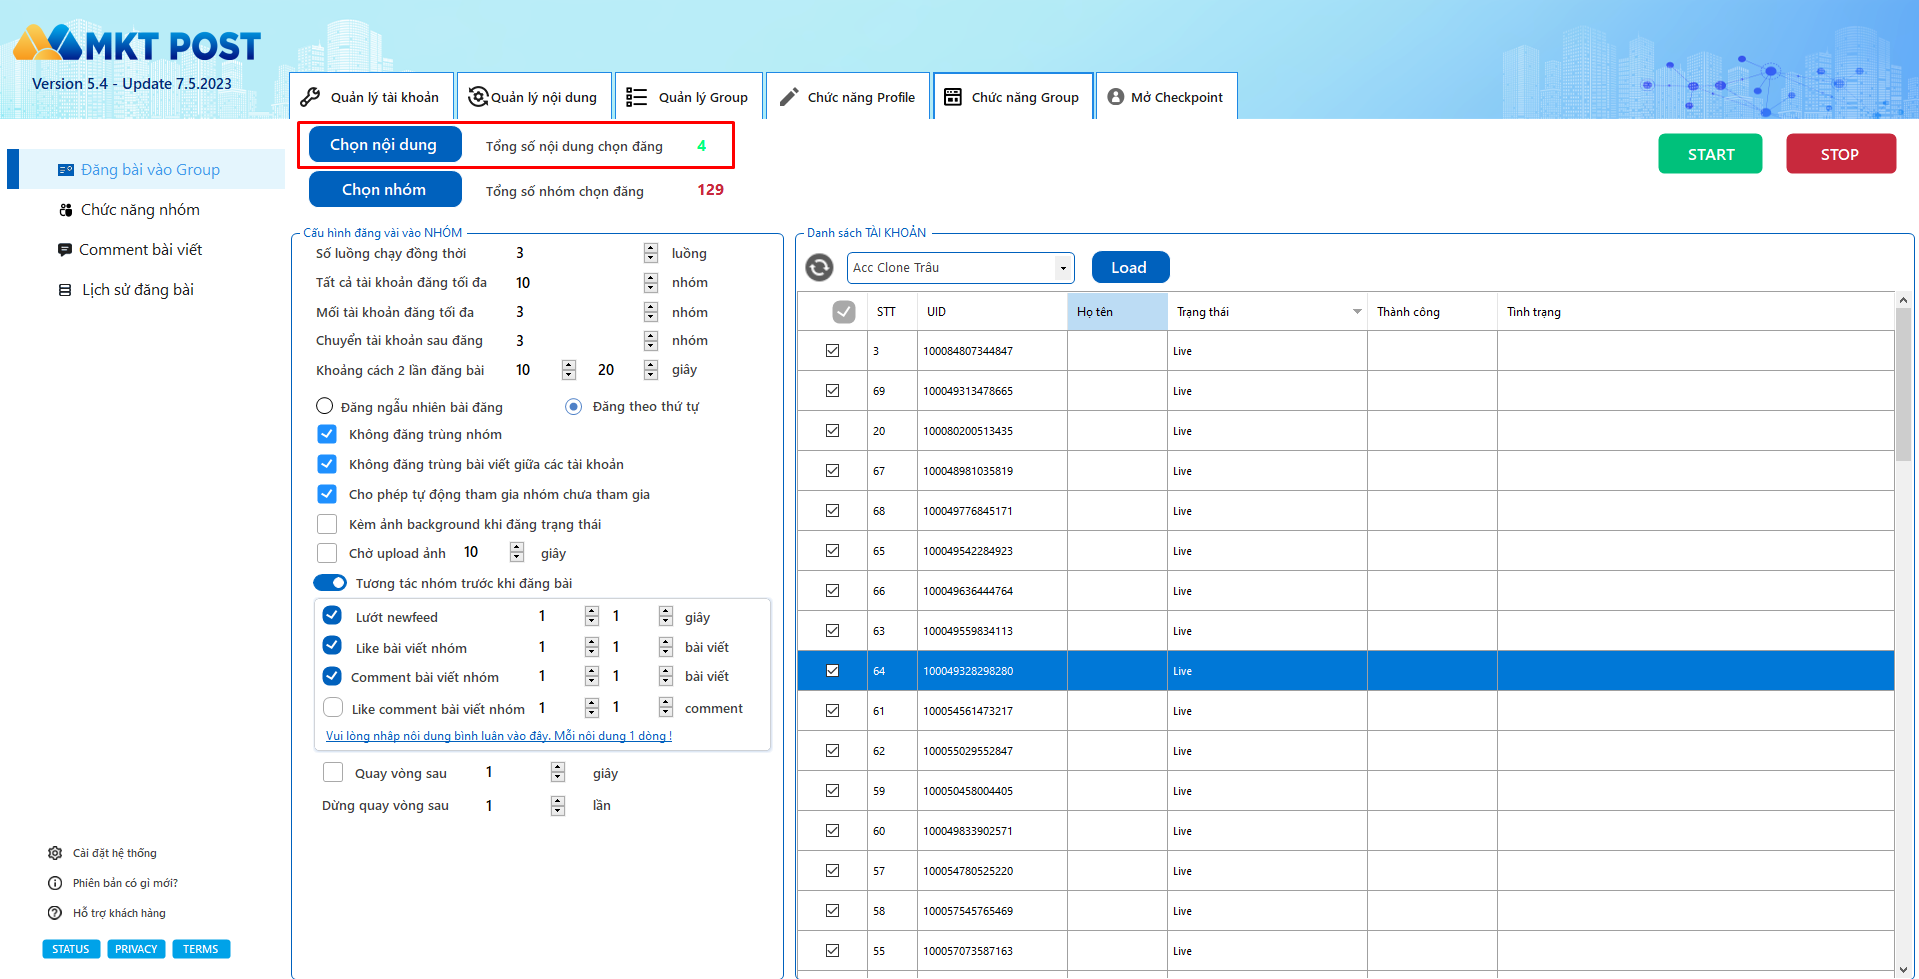
Task: Toggle the select-all checkbox in table header
Action: pyautogui.click(x=844, y=312)
